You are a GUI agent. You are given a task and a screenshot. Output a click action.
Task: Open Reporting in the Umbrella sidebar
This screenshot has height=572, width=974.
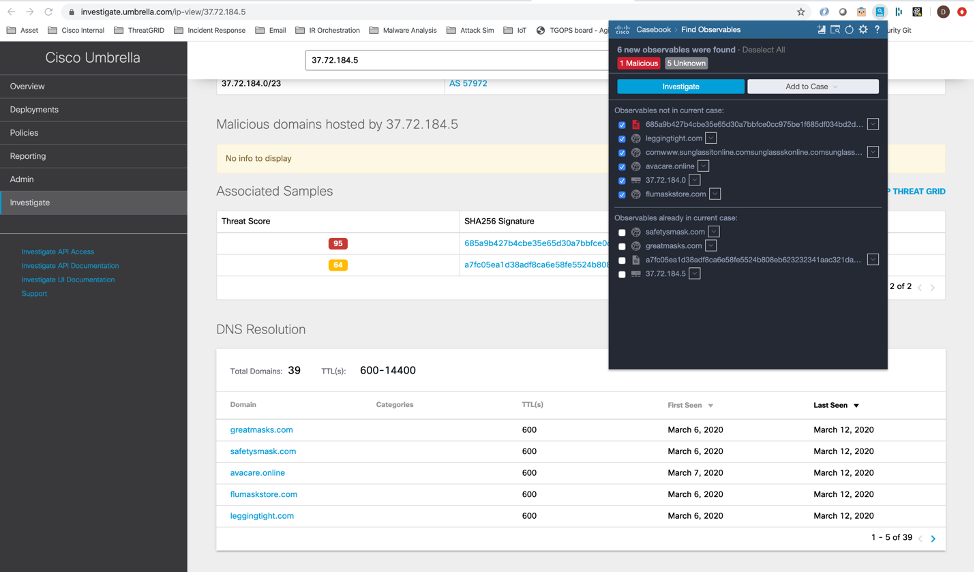[x=28, y=156]
